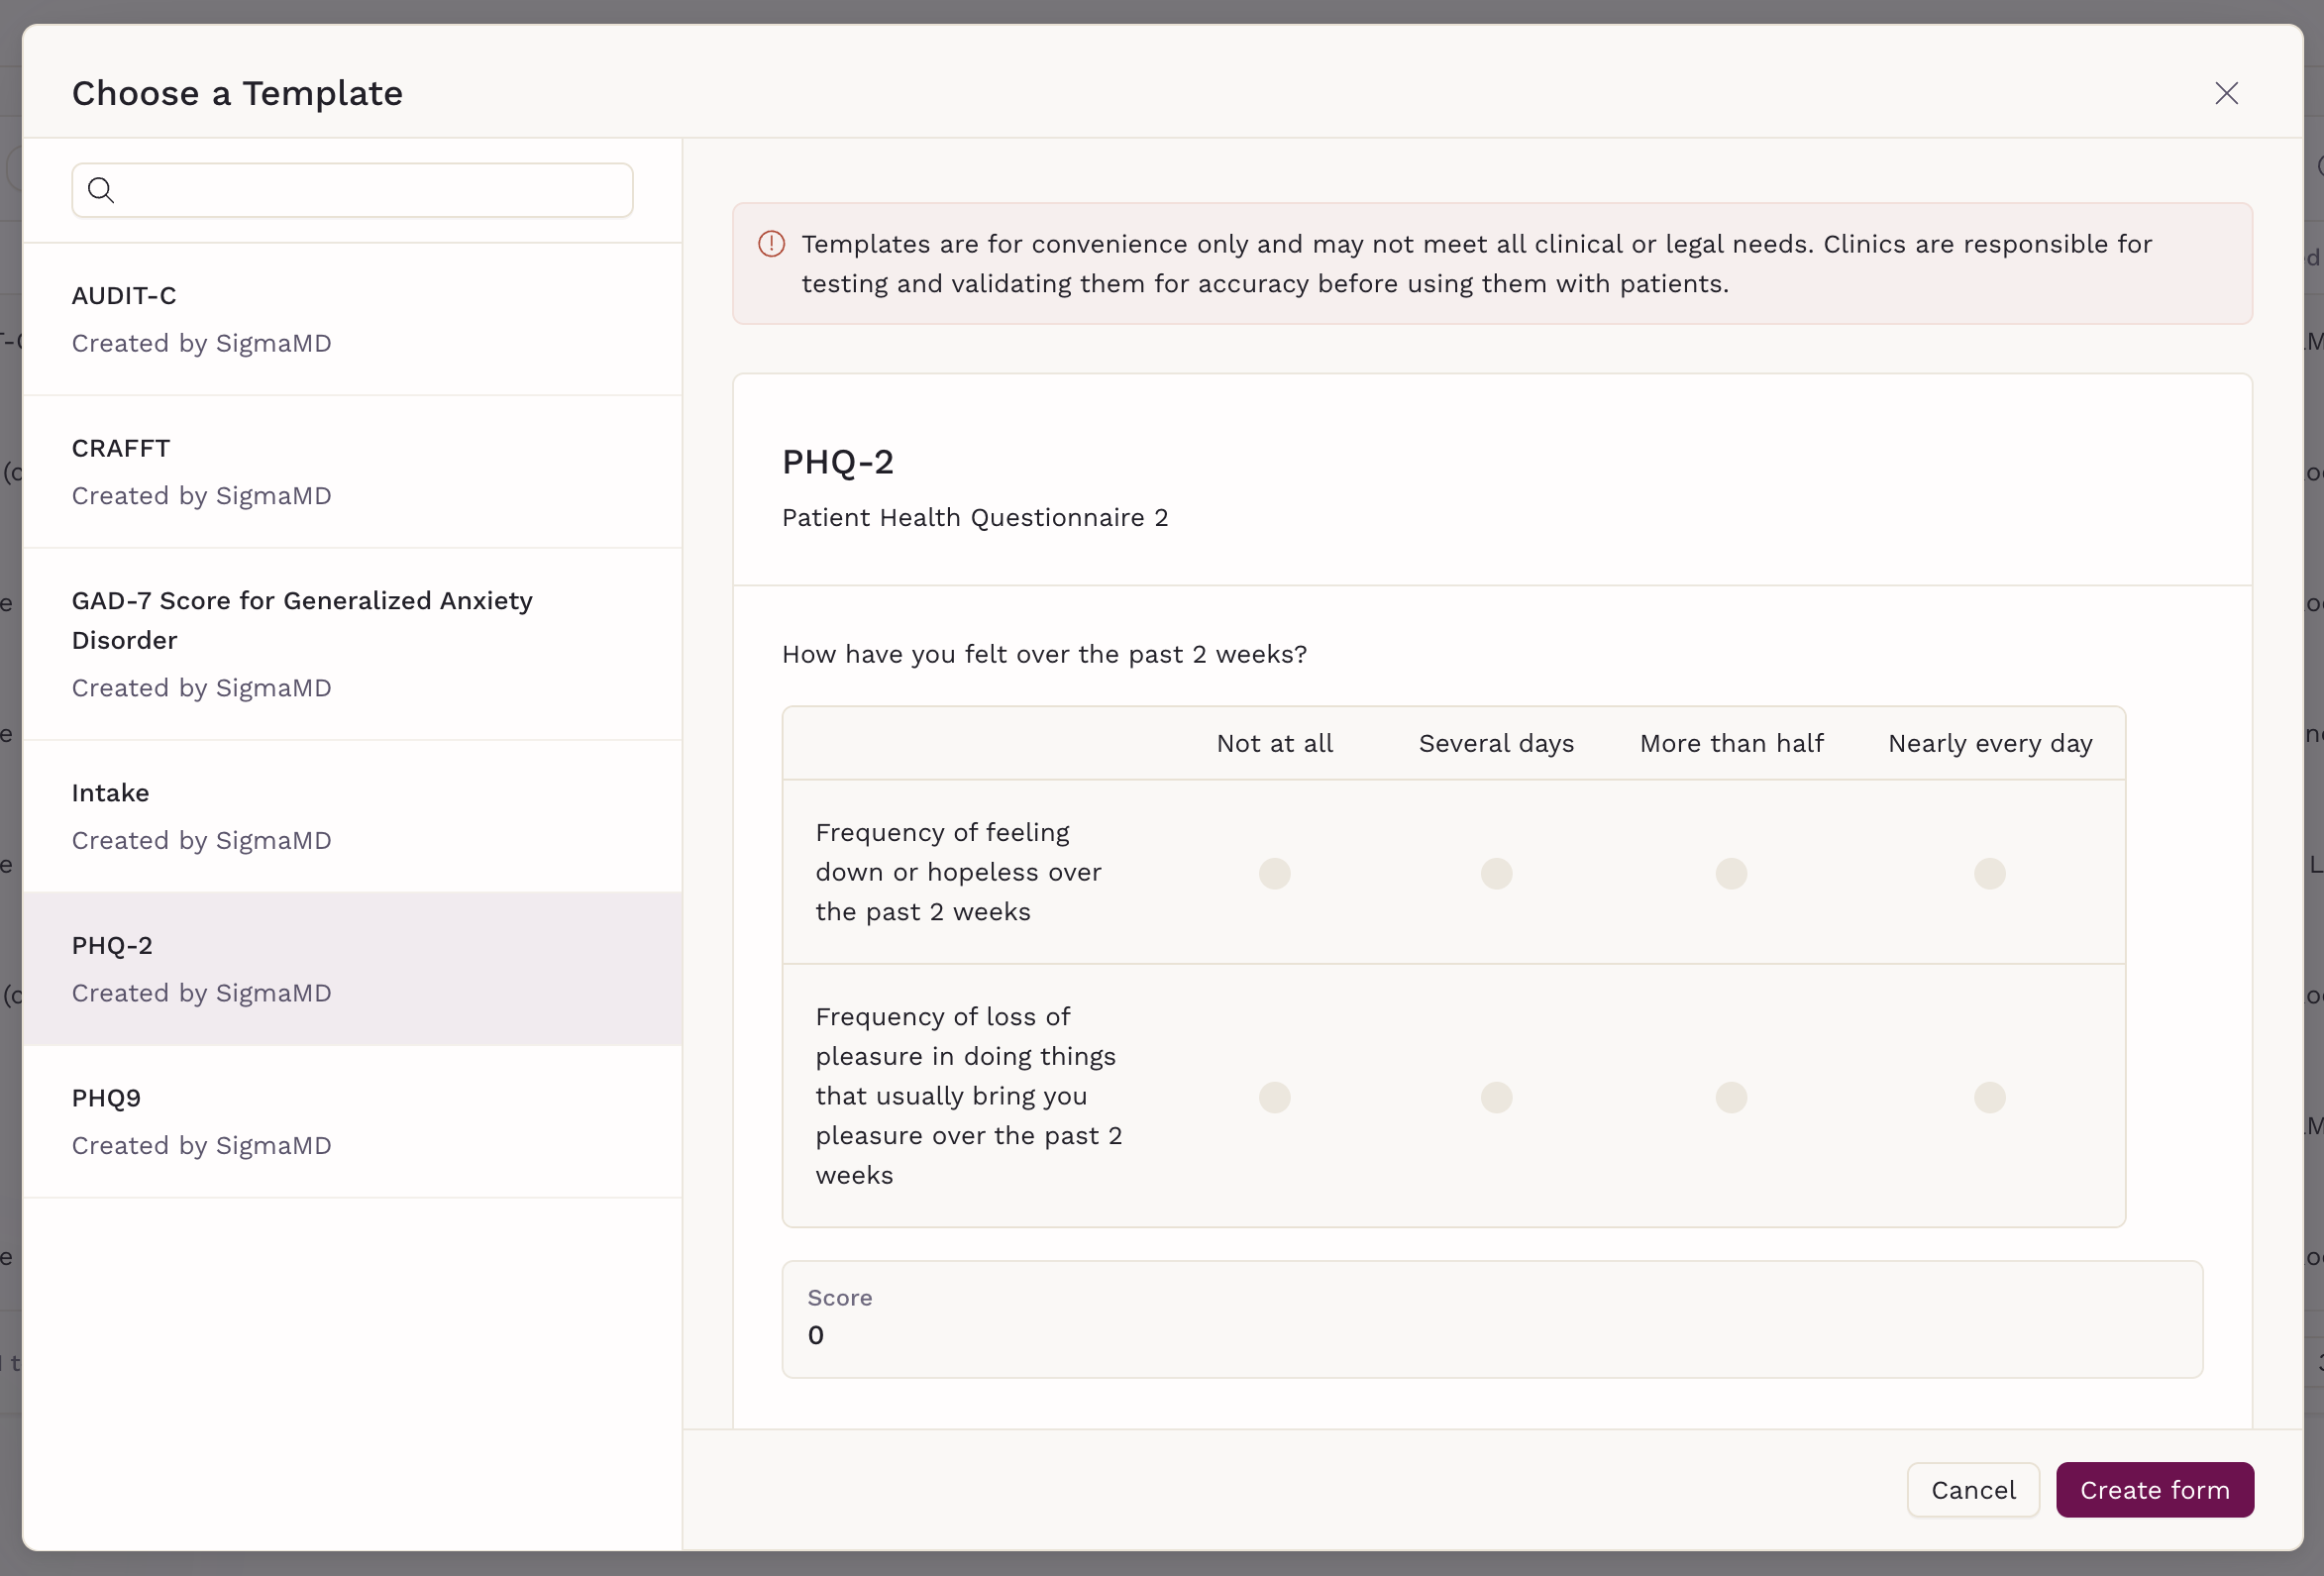Viewport: 2324px width, 1576px height.
Task: Select 'Nearly every day' for feeling down
Action: tap(1989, 873)
